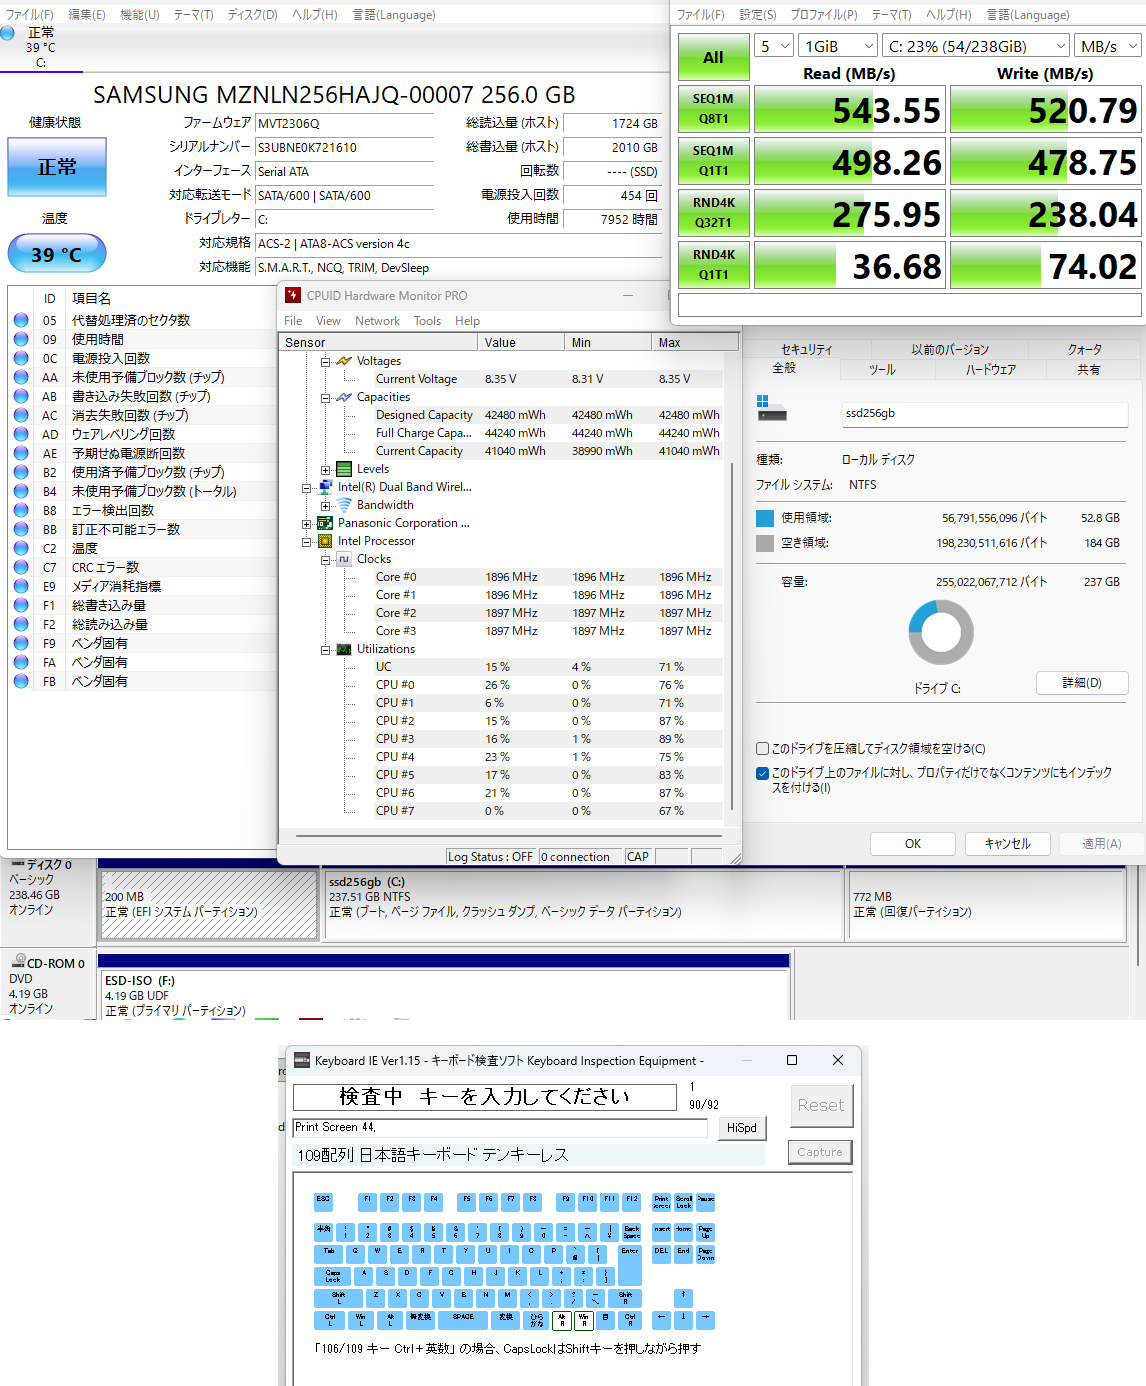Select the Bandwidth Wi-Fi icon
The image size is (1146, 1386).
[x=344, y=505]
